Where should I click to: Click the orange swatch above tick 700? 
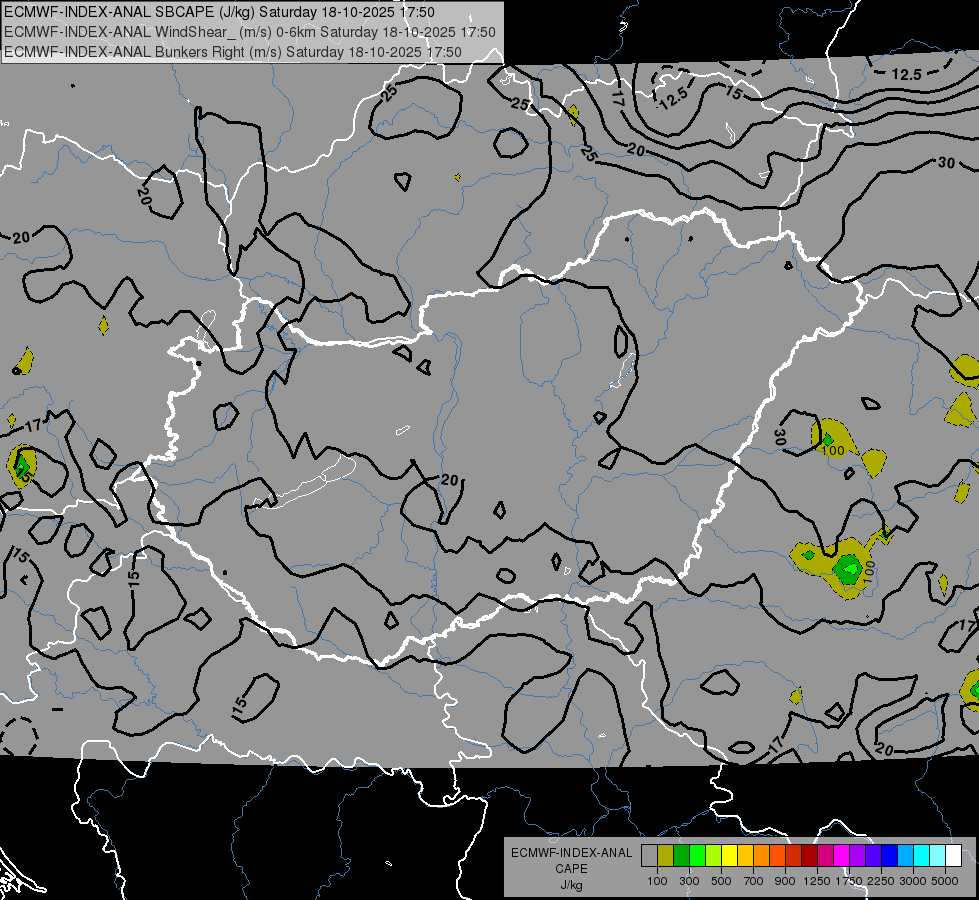pyautogui.click(x=762, y=856)
